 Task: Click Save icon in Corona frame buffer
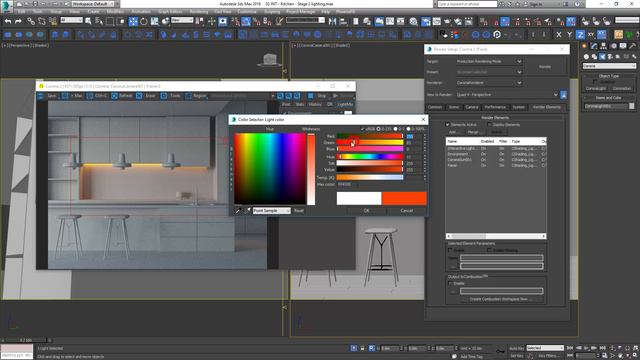tap(41, 96)
